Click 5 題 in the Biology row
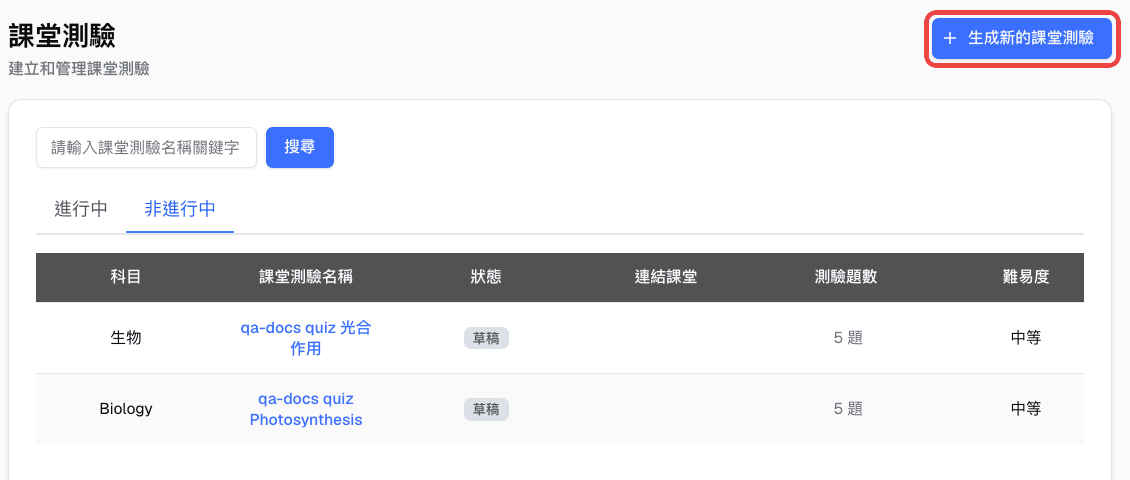1130x480 pixels. coord(848,409)
